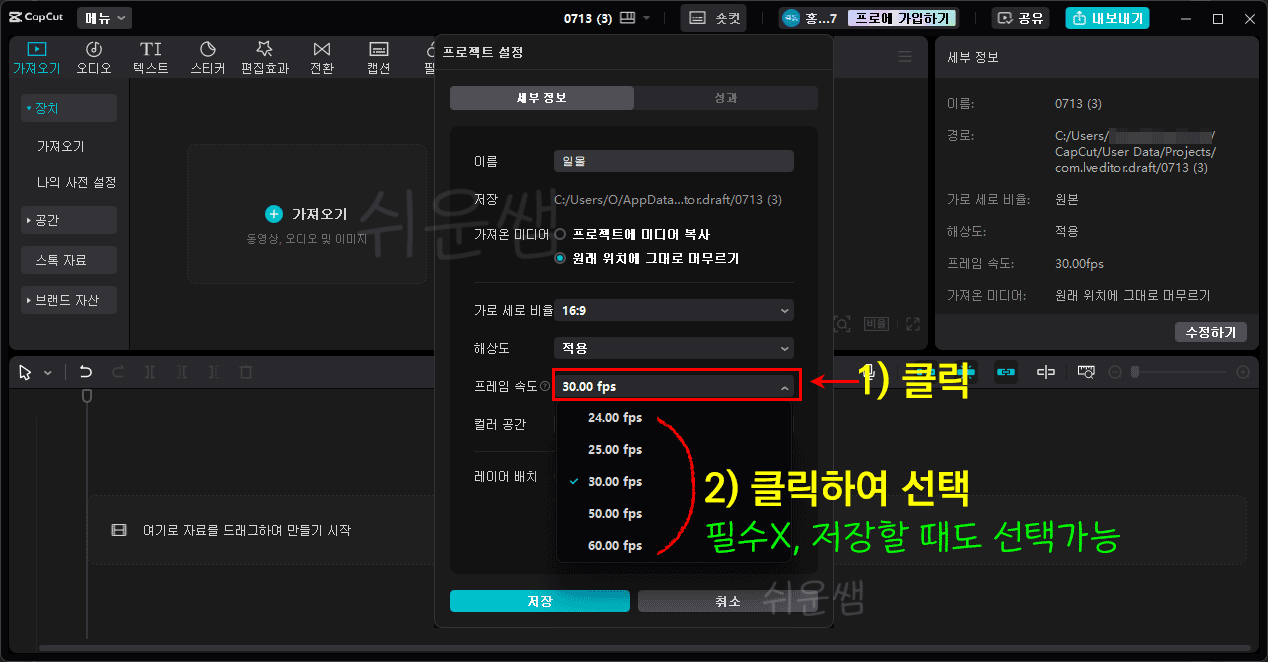Click the 취소 cancel button
Image resolution: width=1268 pixels, height=662 pixels.
(x=728, y=601)
